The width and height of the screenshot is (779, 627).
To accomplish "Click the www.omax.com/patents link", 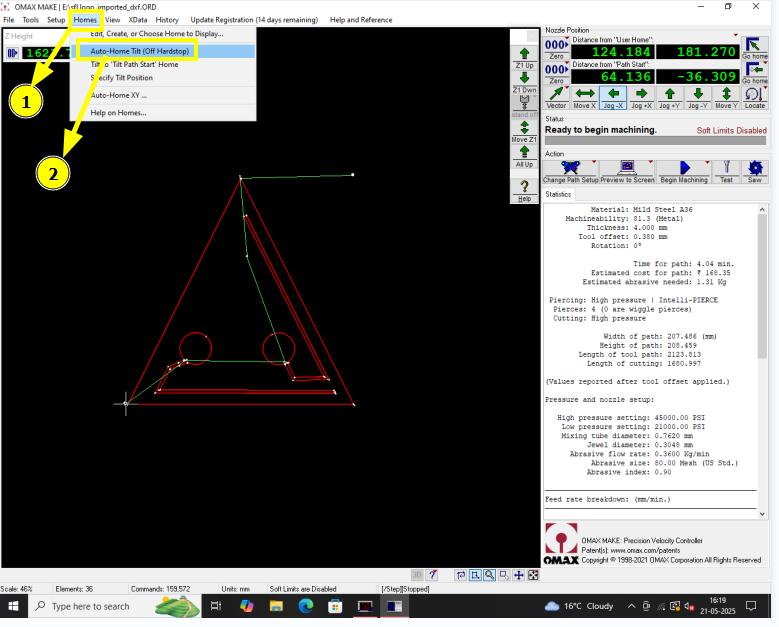I will point(645,550).
